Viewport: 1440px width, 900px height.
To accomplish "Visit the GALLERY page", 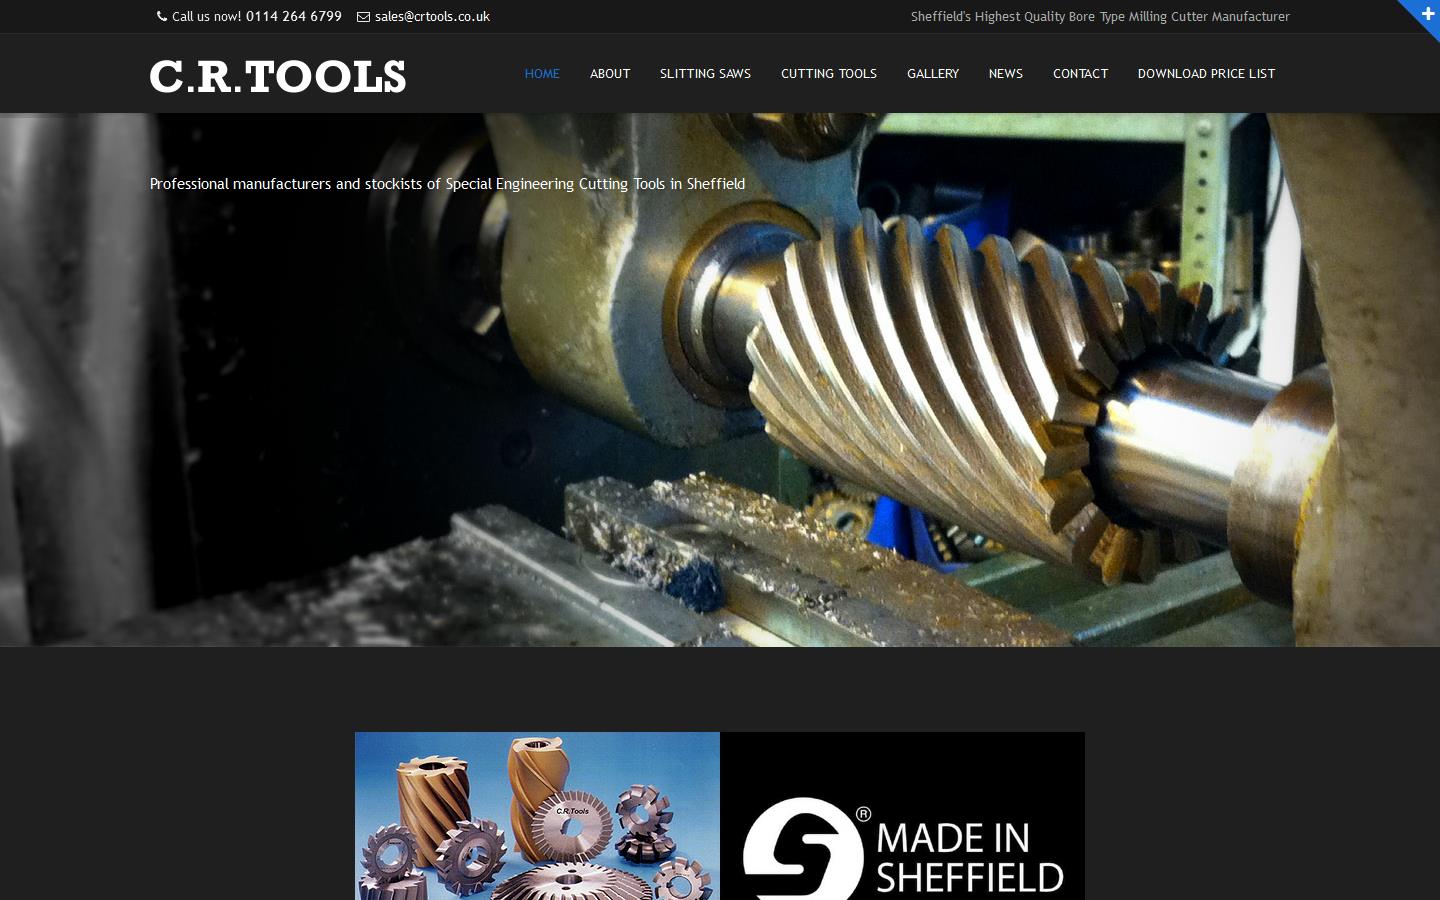I will tap(933, 74).
